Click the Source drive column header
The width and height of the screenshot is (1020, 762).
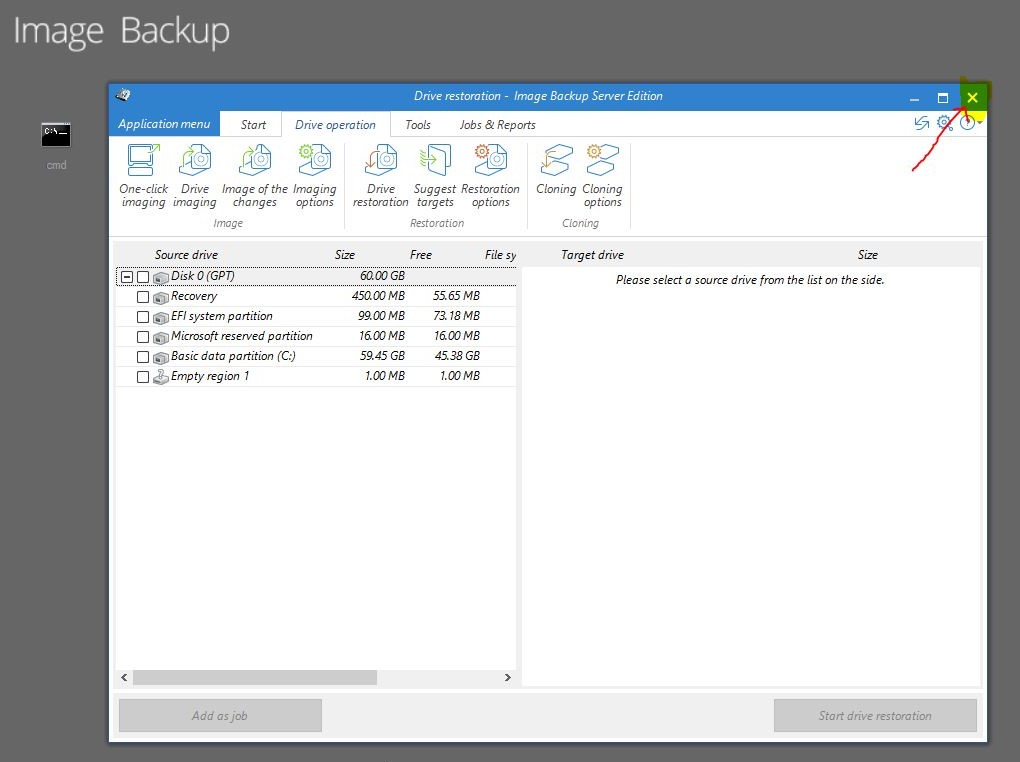click(186, 254)
